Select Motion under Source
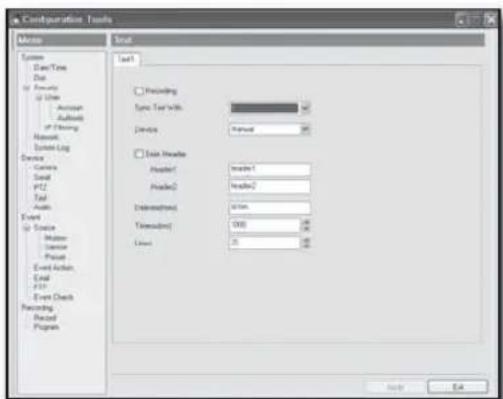Image resolution: width=503 pixels, height=399 pixels. click(x=56, y=238)
